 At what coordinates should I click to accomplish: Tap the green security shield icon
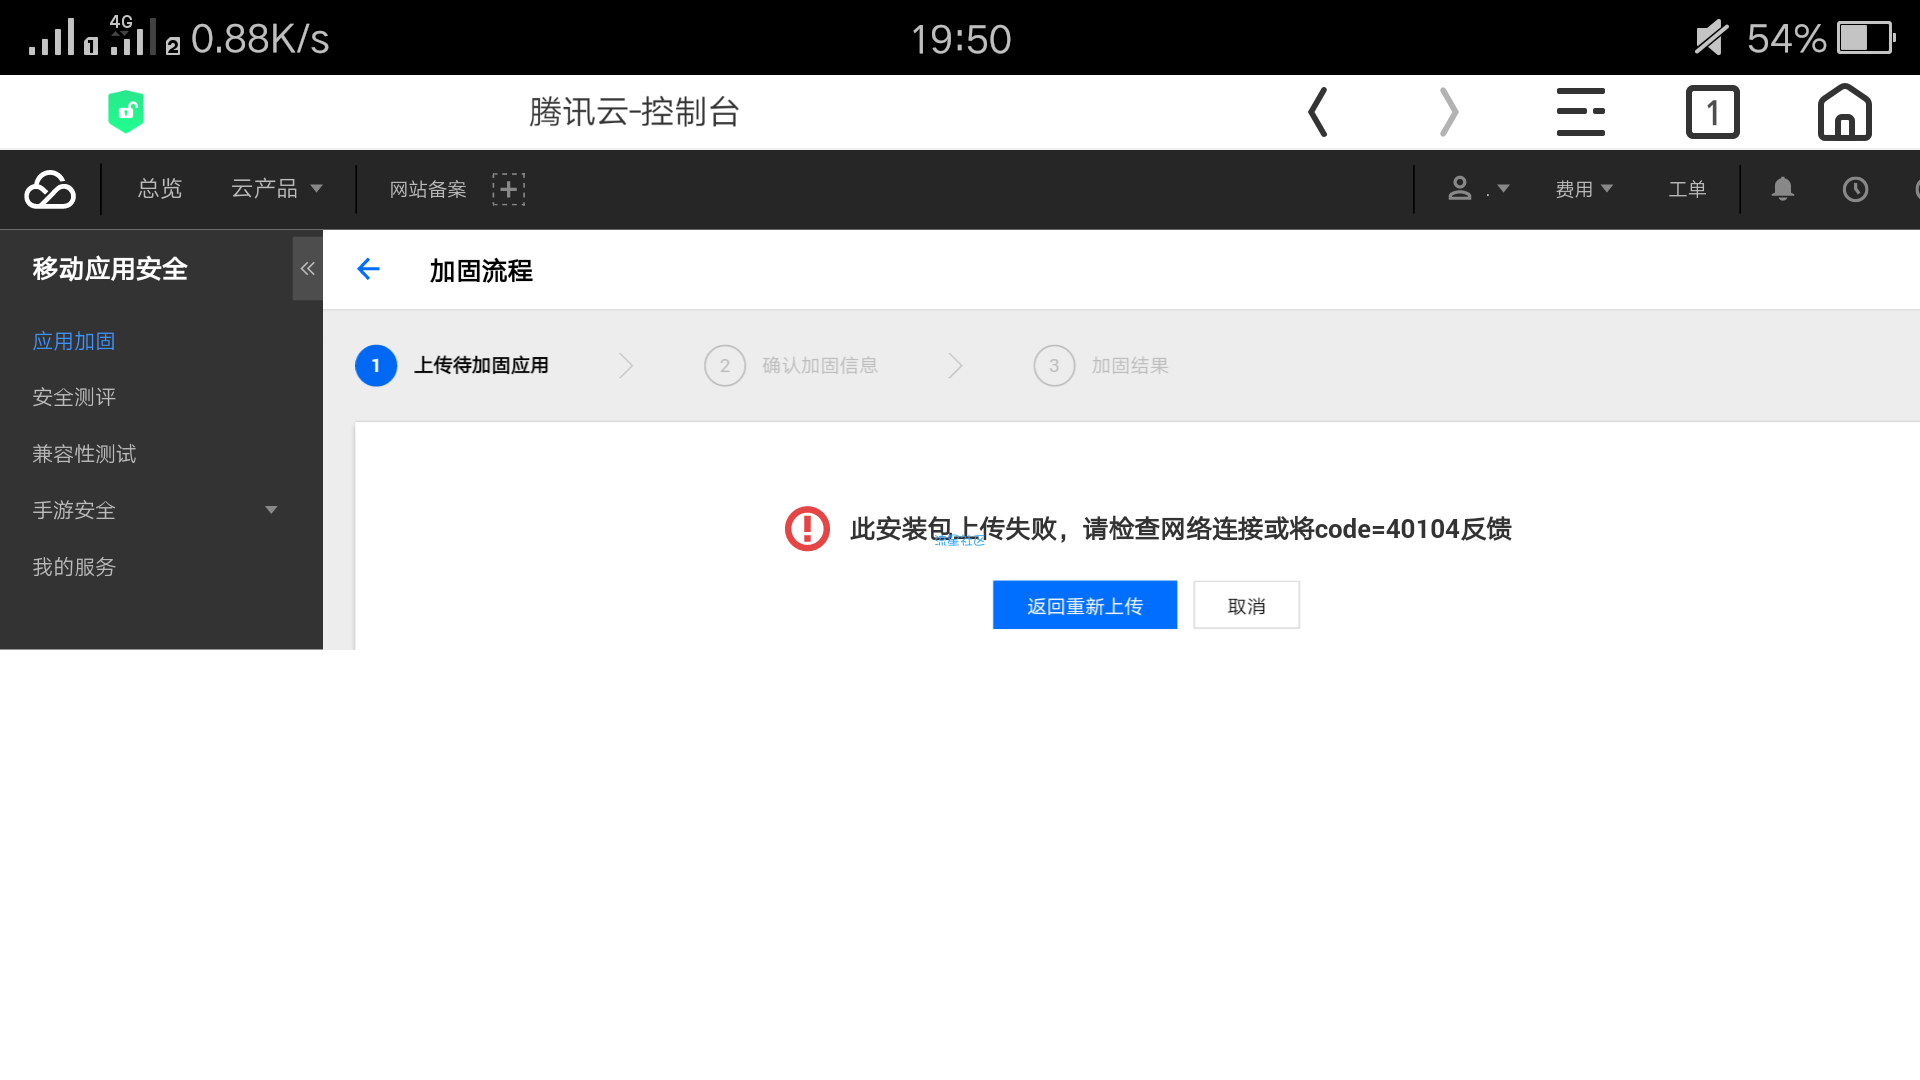click(x=126, y=112)
